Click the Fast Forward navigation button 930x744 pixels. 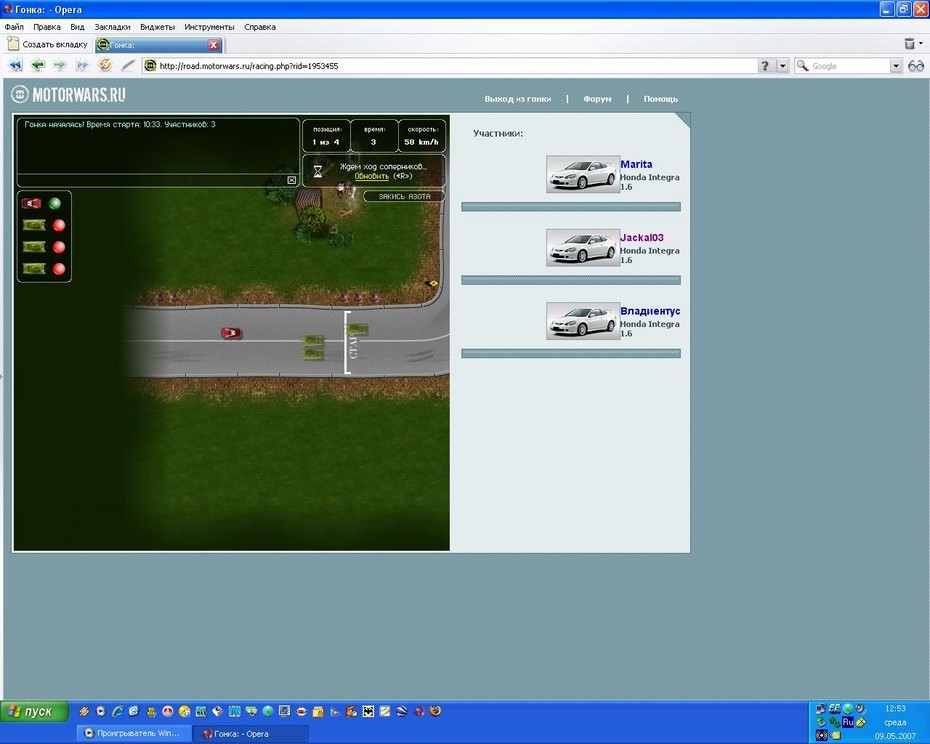point(82,65)
